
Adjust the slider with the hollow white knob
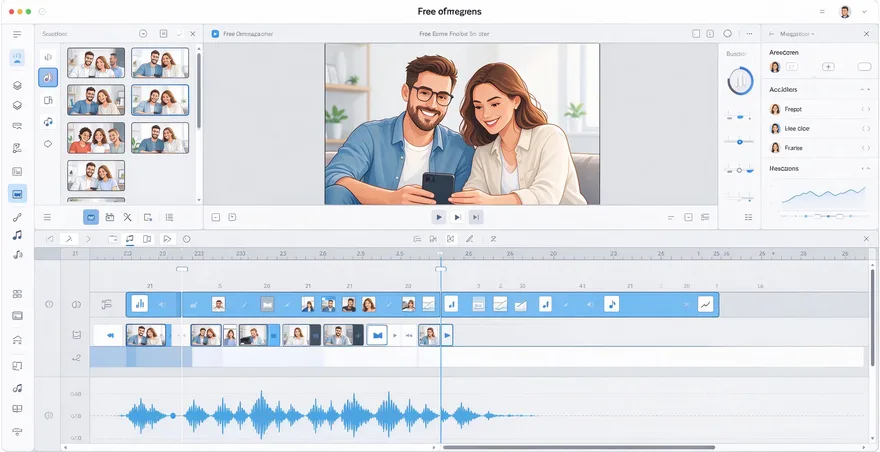[x=739, y=170]
